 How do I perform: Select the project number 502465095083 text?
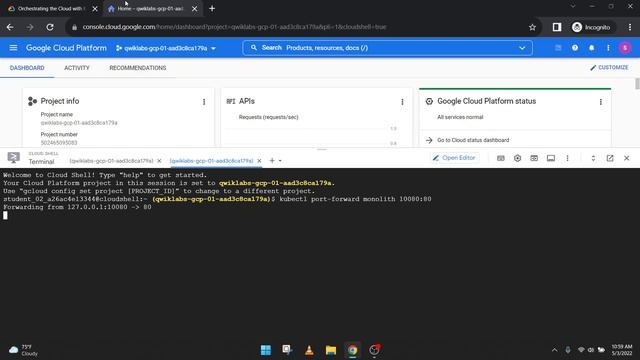(x=59, y=143)
